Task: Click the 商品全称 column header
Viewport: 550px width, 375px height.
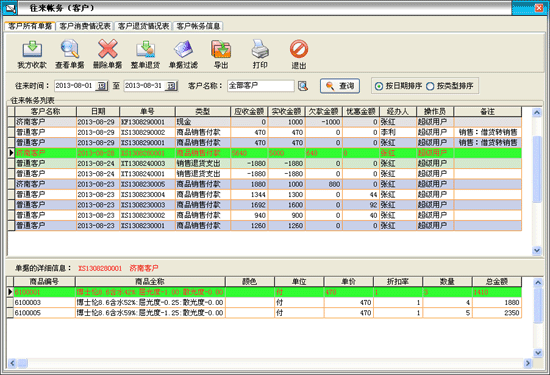Action: pos(150,281)
